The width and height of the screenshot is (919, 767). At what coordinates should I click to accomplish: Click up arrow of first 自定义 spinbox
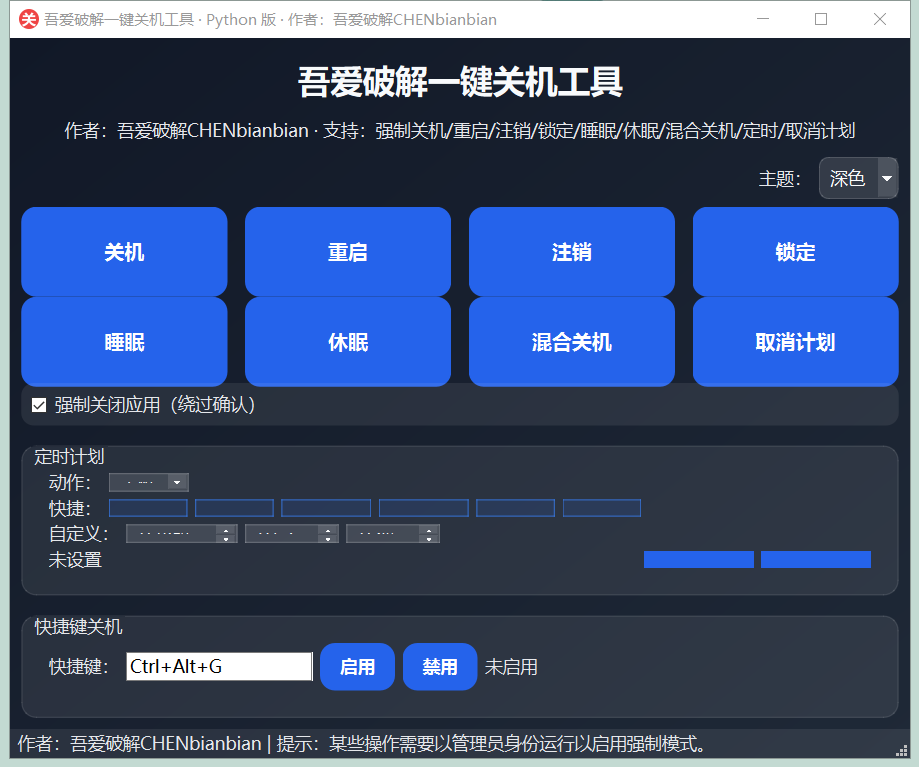[227, 529]
